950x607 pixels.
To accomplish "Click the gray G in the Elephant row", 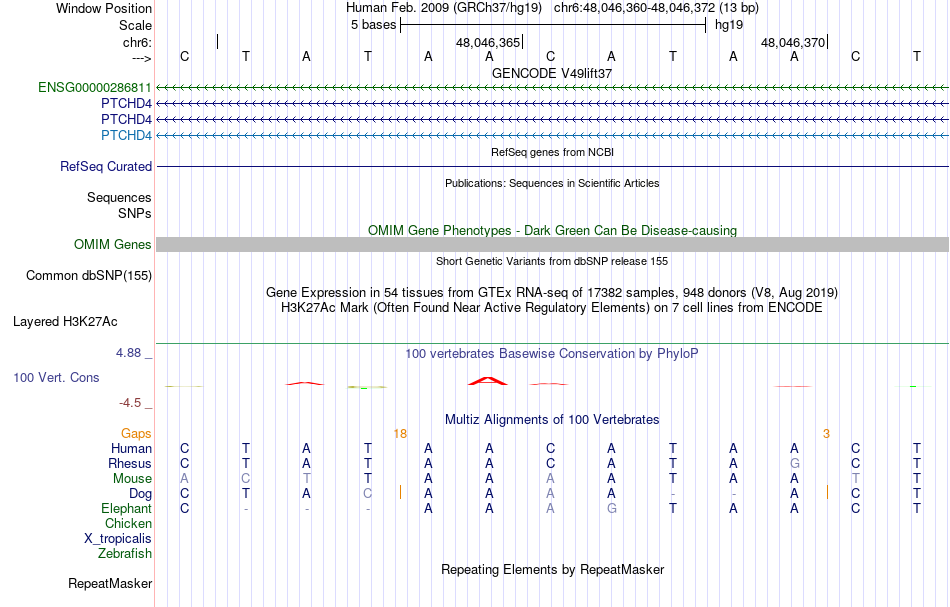I will (x=611, y=508).
